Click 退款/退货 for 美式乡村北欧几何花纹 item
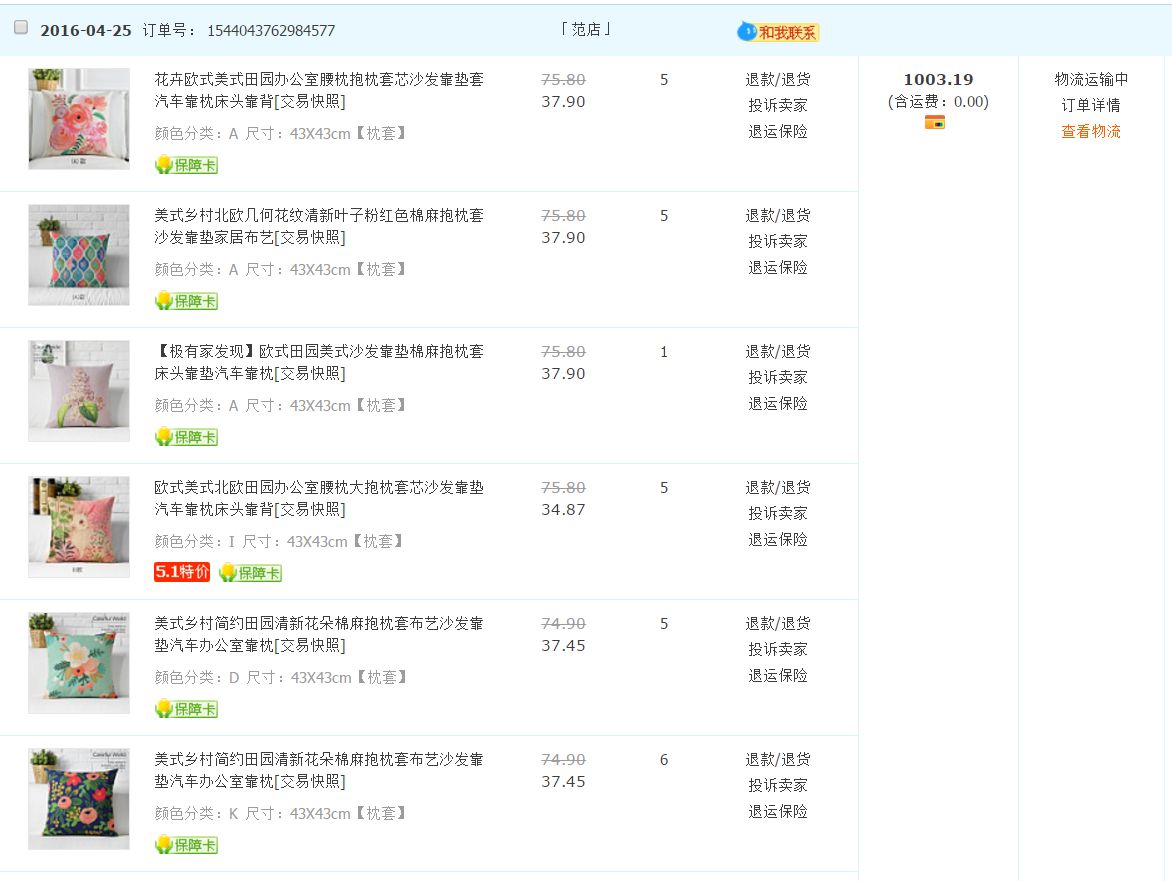This screenshot has height=881, width=1172. point(778,215)
